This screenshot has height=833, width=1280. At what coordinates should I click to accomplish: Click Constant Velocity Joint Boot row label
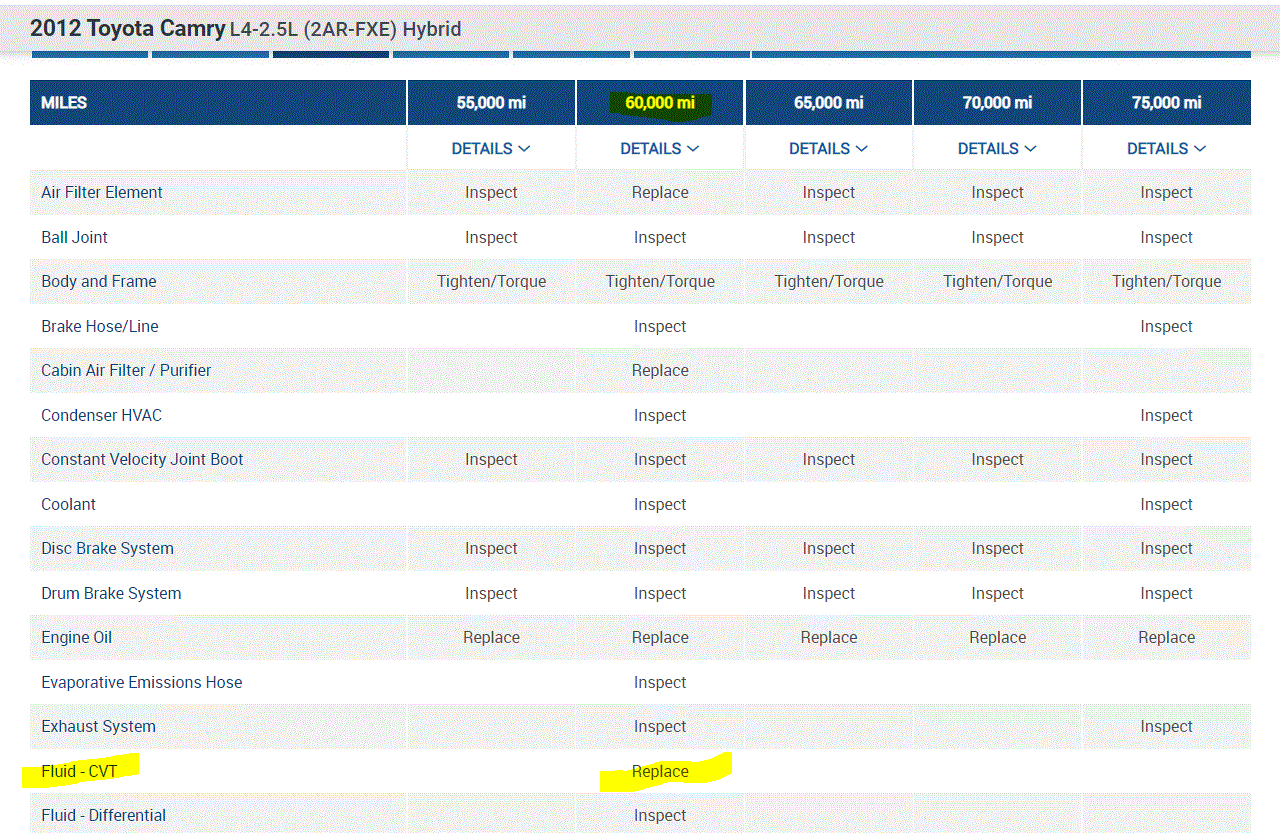click(142, 459)
